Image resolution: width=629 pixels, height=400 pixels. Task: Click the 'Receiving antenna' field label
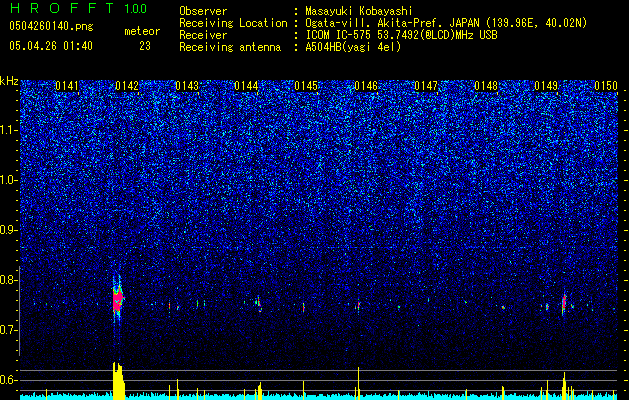[x=230, y=47]
